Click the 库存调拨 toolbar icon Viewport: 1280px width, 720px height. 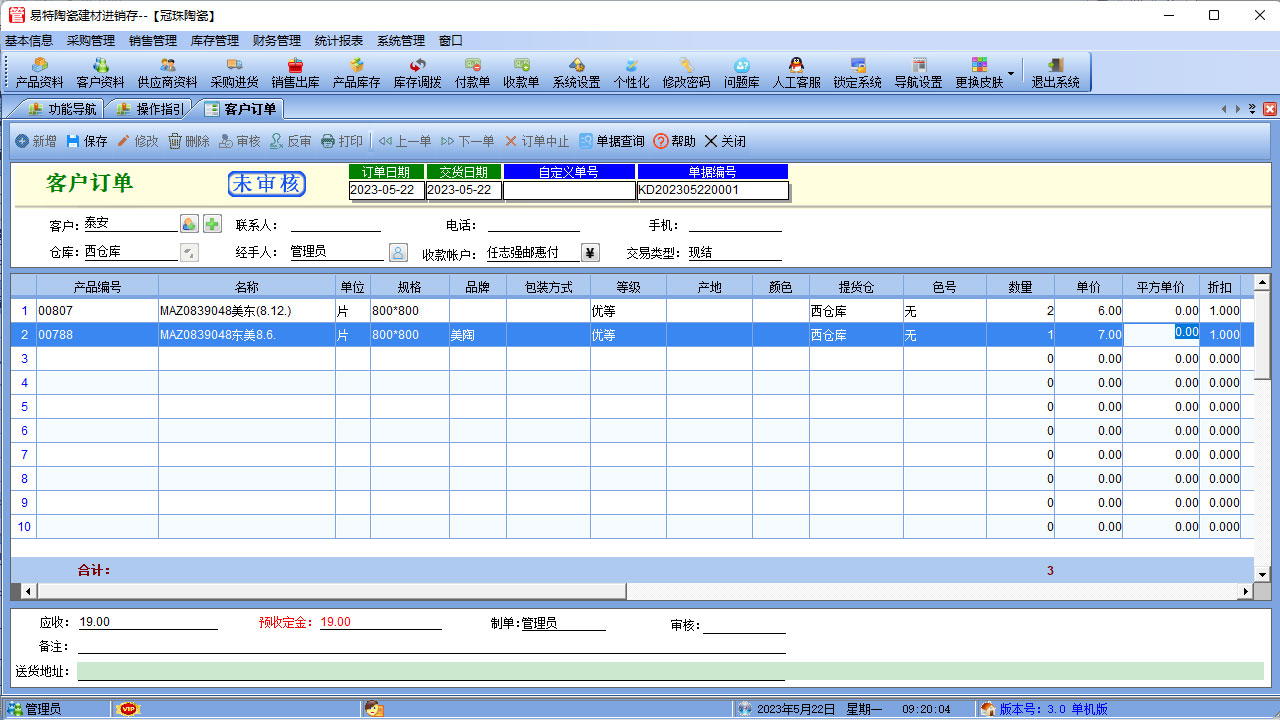(x=417, y=72)
